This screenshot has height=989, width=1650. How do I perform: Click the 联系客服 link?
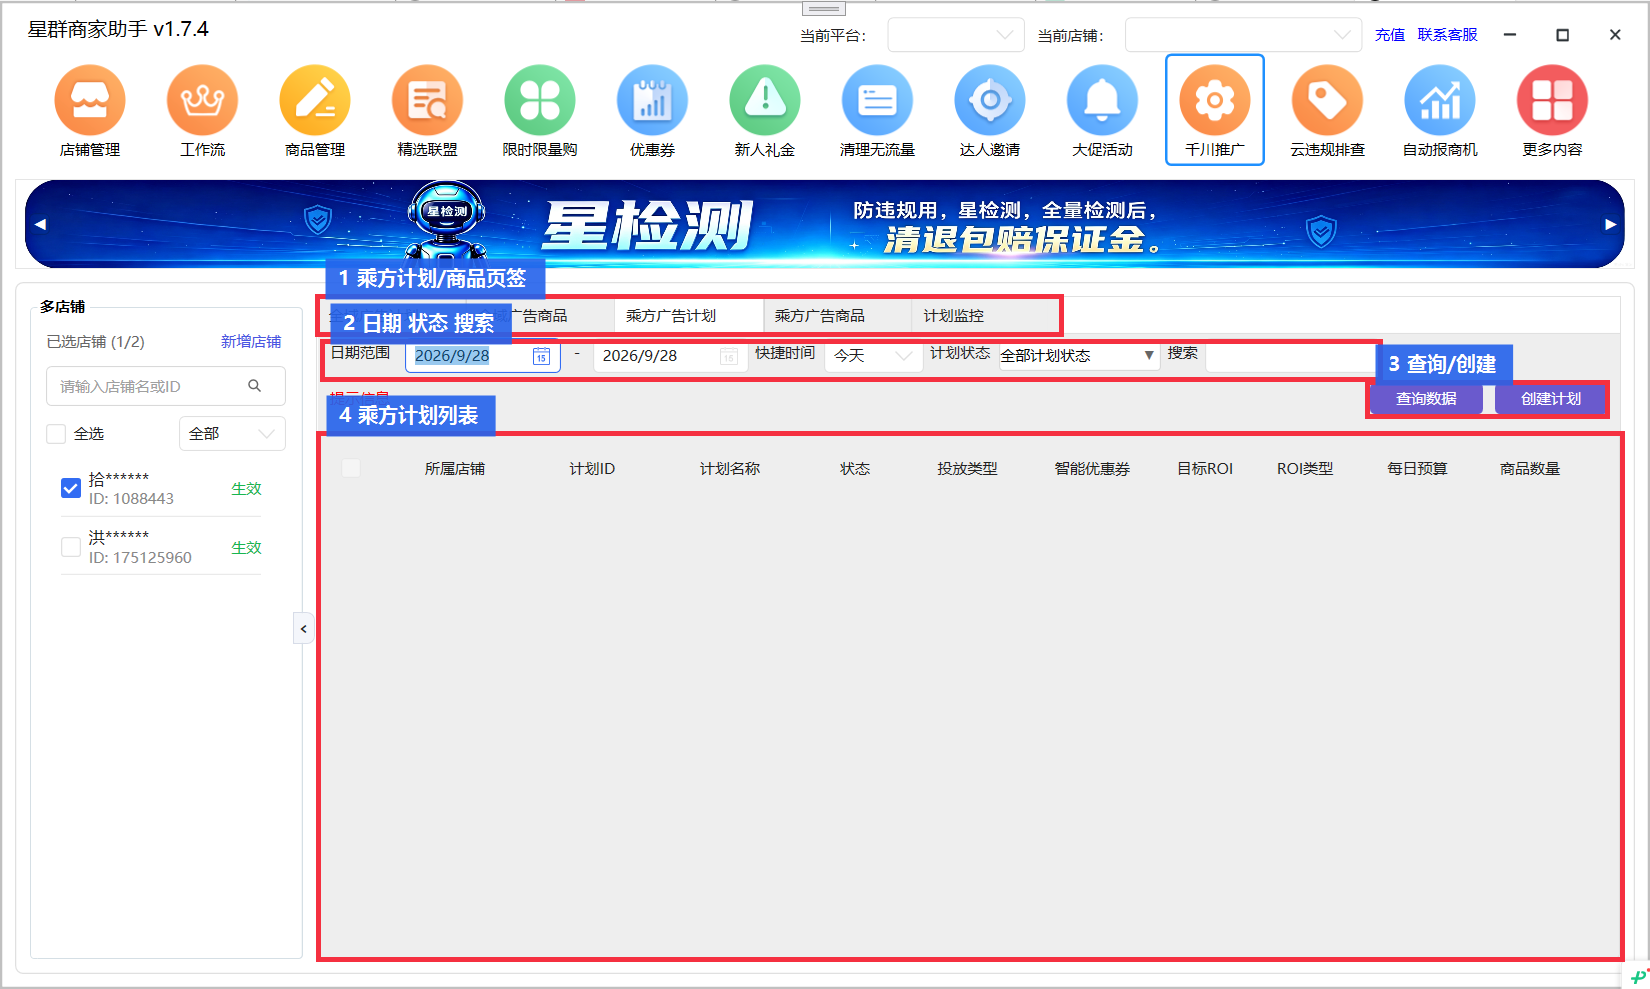click(x=1447, y=35)
